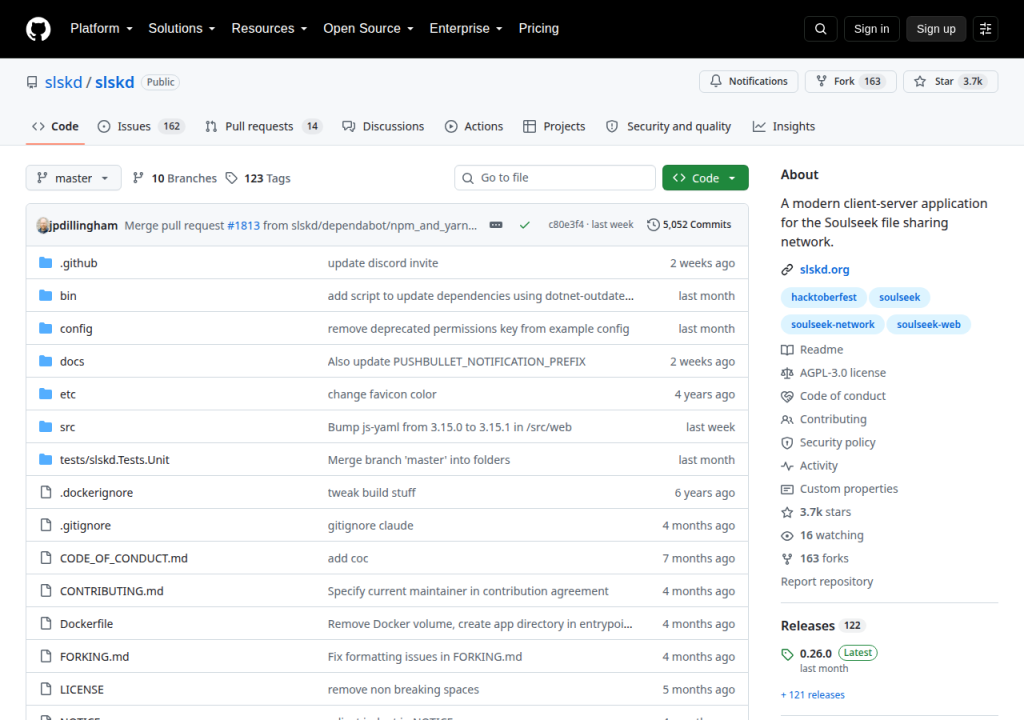Click the AGPL-3.0 license scale icon
Image resolution: width=1024 pixels, height=720 pixels.
[x=787, y=373]
